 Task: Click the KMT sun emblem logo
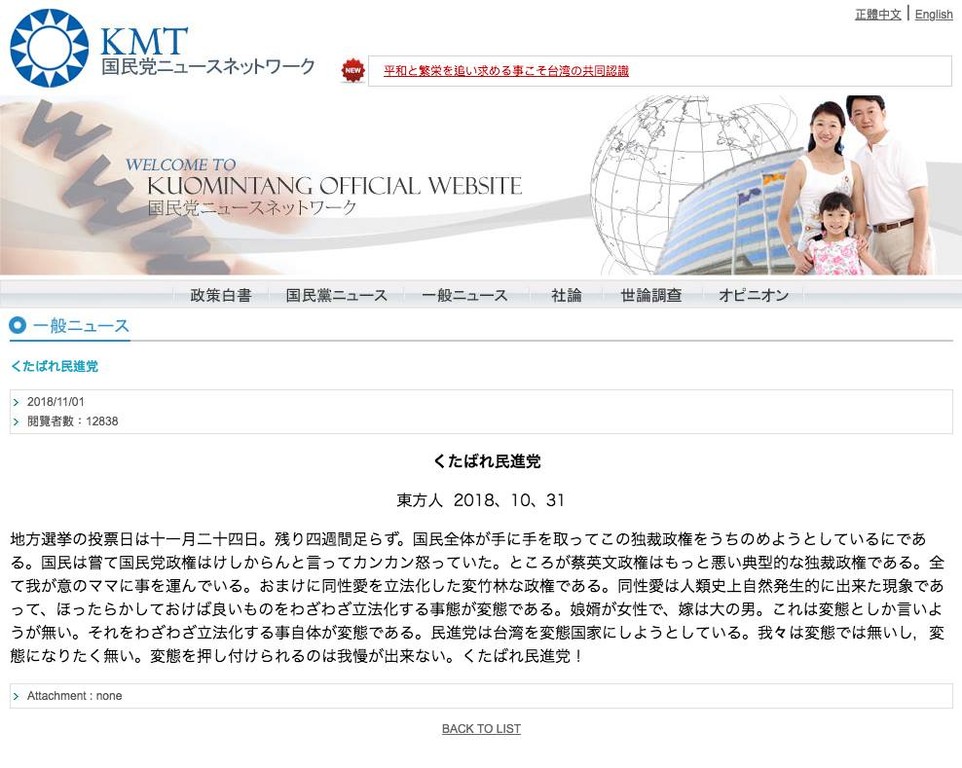[x=49, y=48]
